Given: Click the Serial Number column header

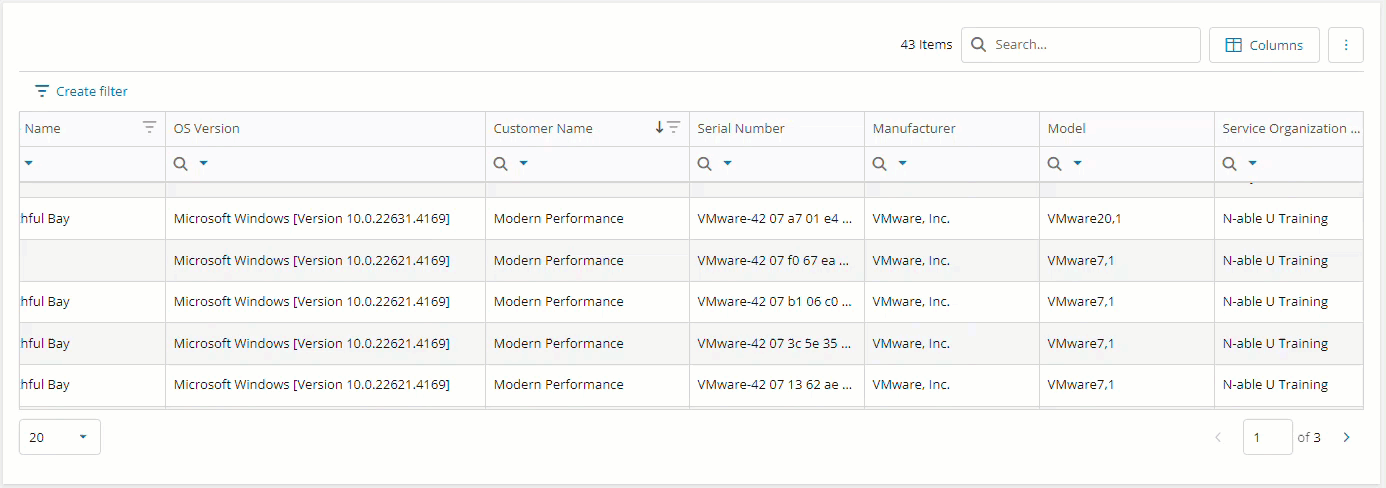Looking at the screenshot, I should (741, 128).
